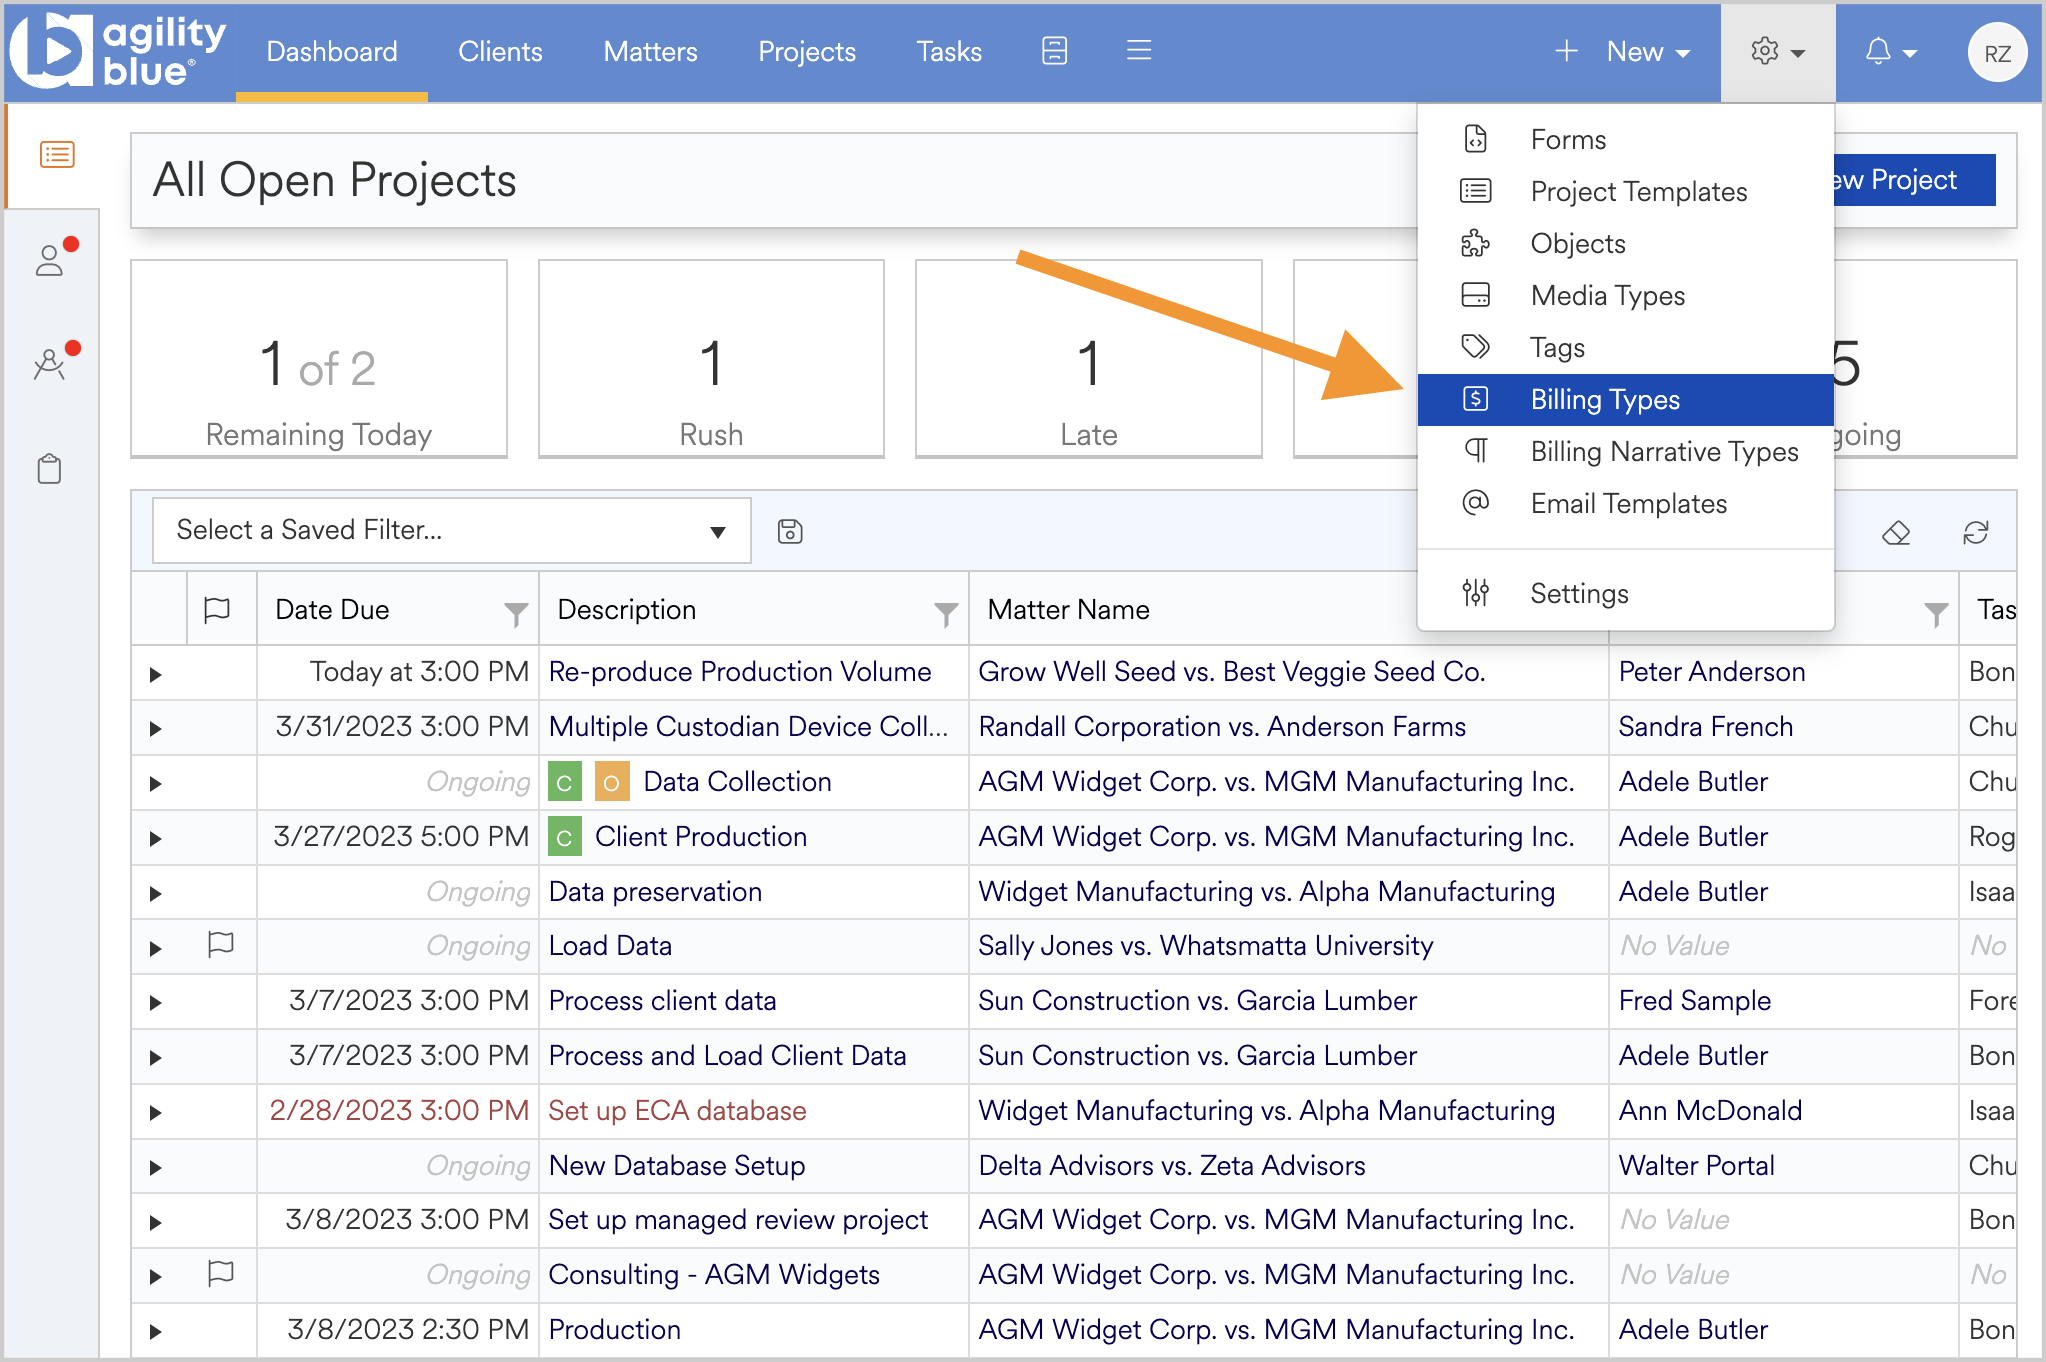This screenshot has width=2046, height=1362.
Task: Click the orange O tag on Data Collection
Action: point(612,782)
